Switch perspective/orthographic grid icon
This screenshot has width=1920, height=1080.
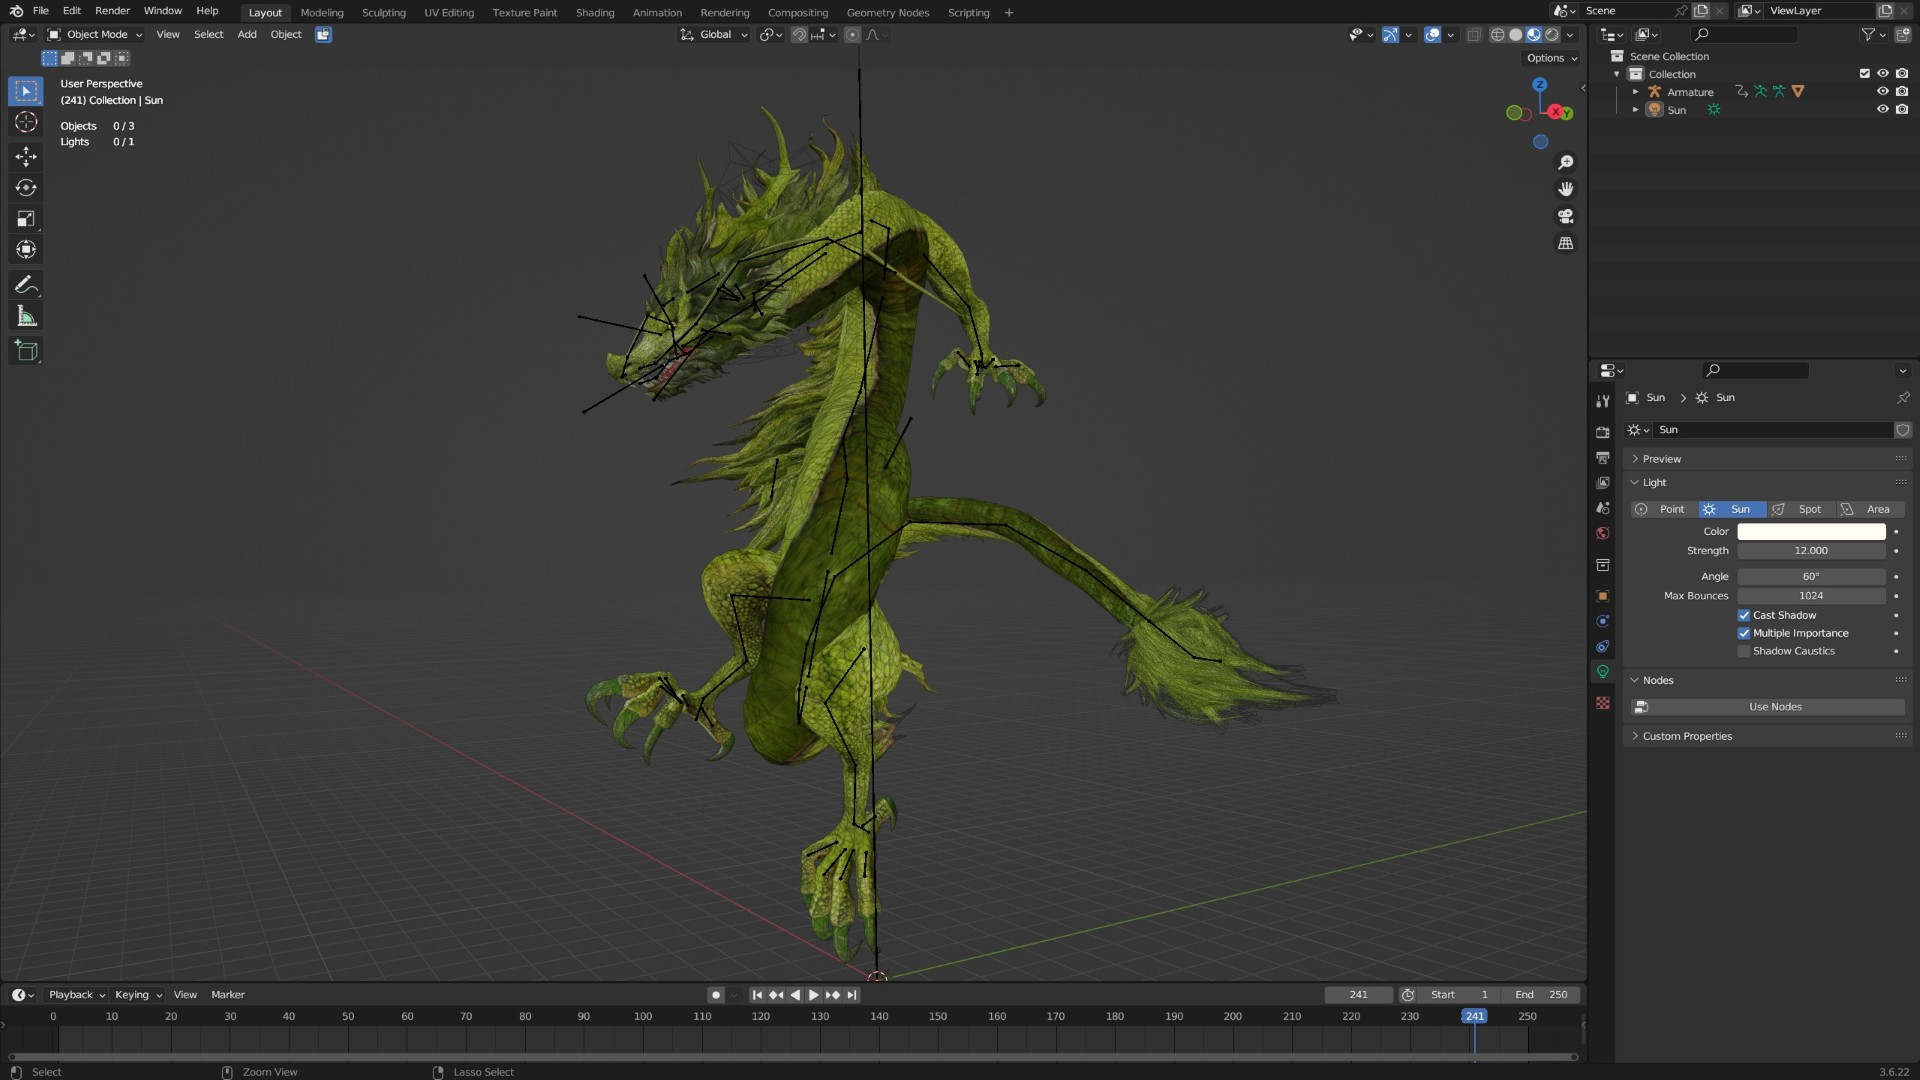(x=1566, y=243)
